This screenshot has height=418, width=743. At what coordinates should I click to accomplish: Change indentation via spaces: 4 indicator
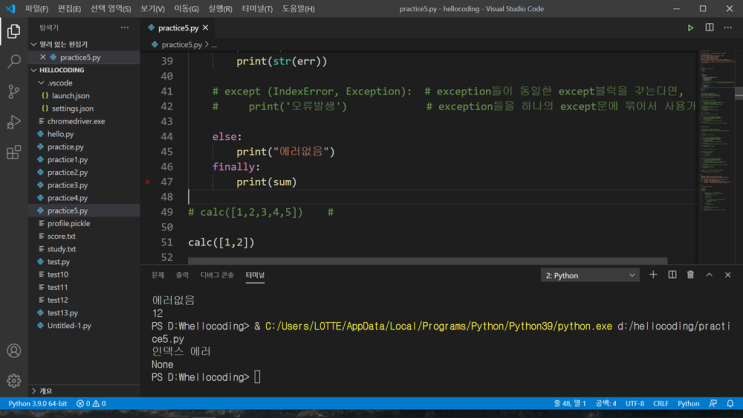tap(606, 403)
